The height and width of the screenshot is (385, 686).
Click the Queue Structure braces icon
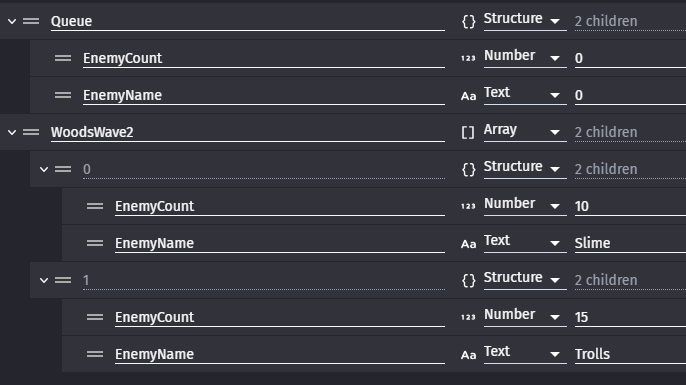coord(469,21)
